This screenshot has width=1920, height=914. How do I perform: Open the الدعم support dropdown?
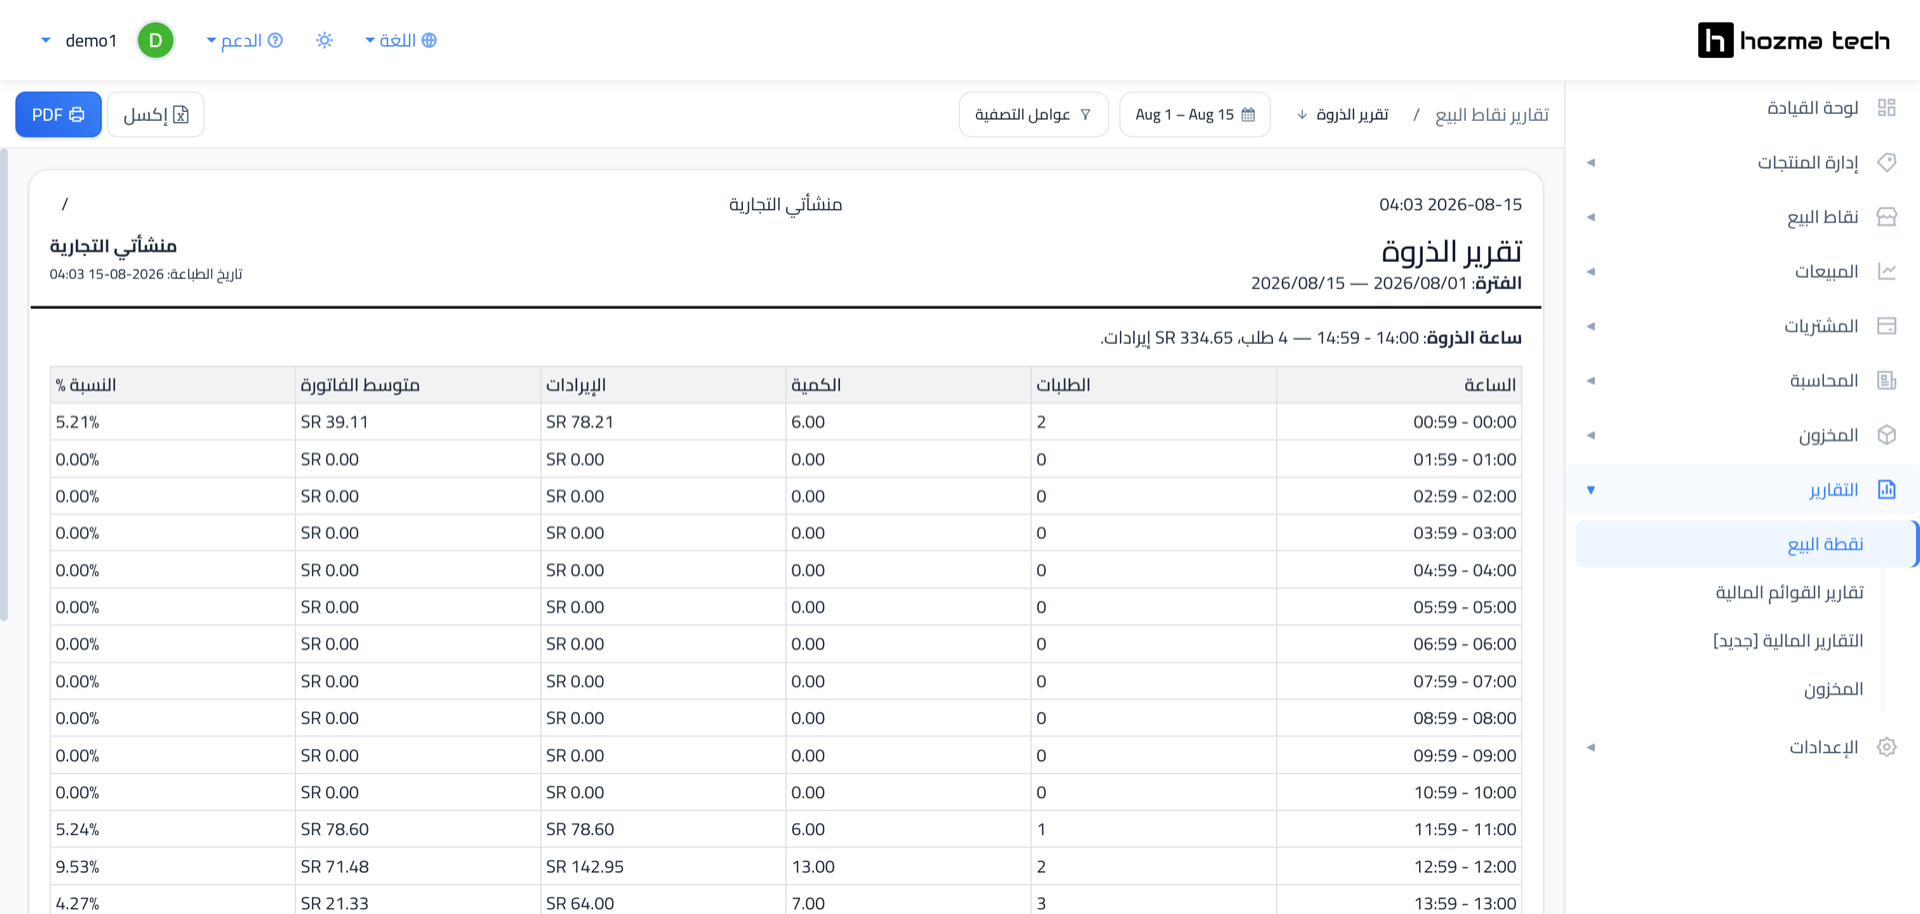coord(245,40)
